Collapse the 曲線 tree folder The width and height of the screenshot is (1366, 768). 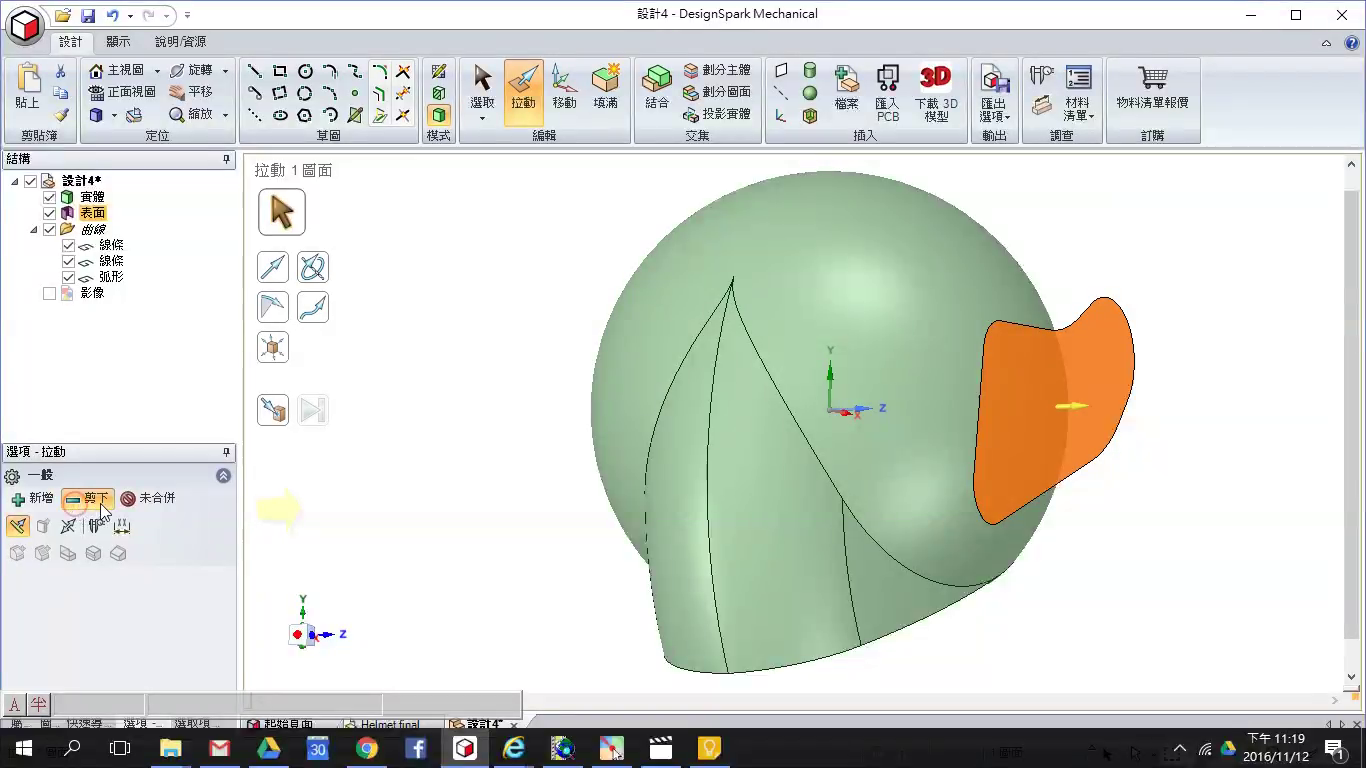click(34, 229)
